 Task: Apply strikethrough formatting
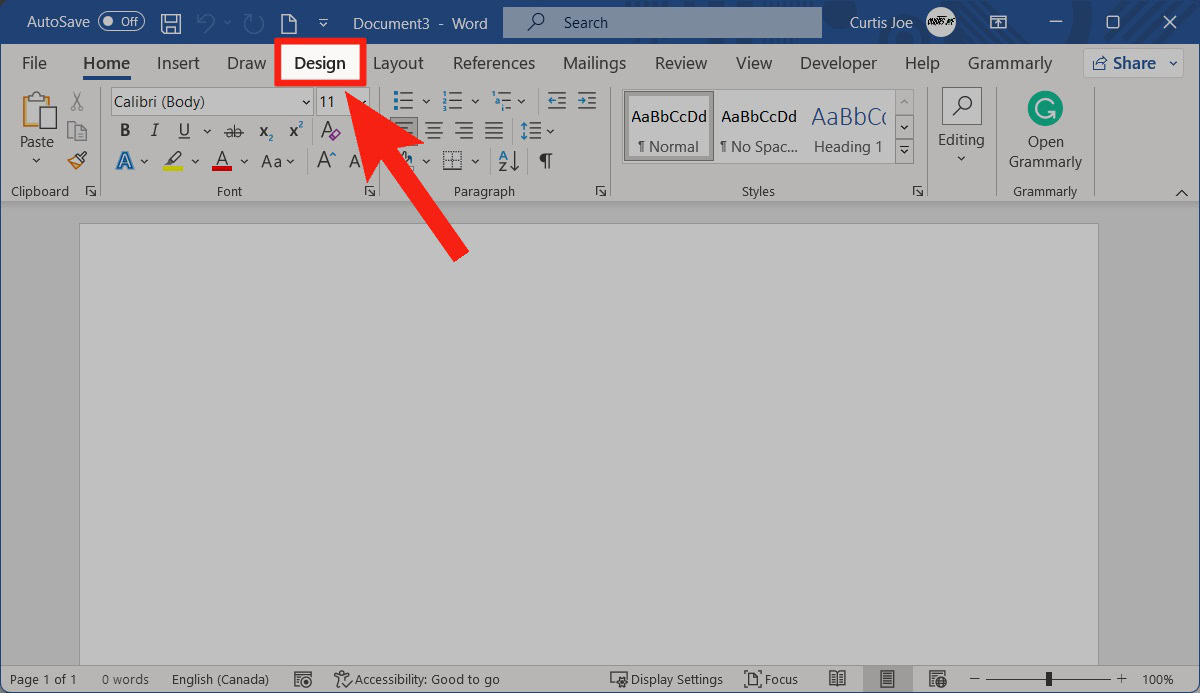point(234,131)
